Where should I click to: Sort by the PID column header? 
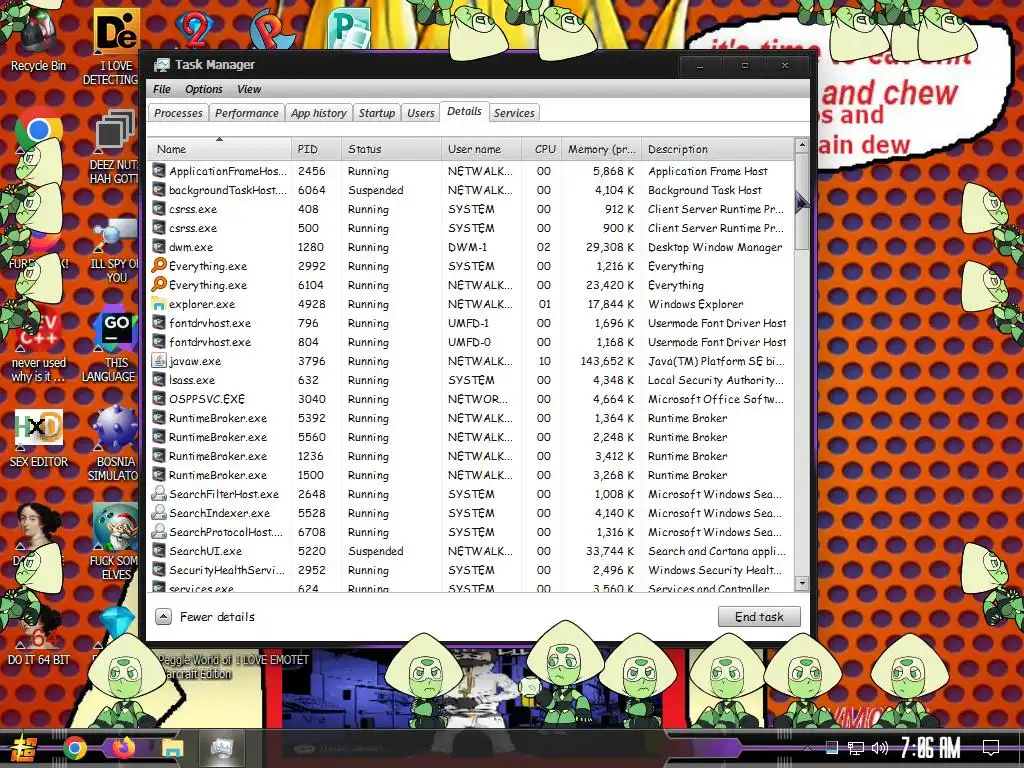(316, 149)
